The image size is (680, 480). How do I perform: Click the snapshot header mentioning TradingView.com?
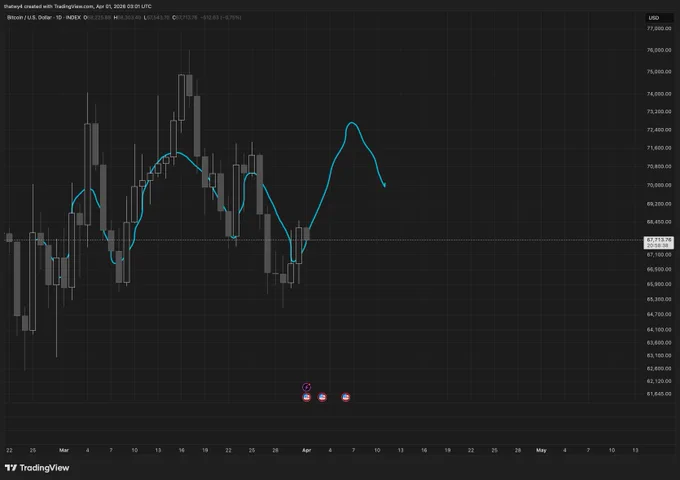[x=78, y=7]
